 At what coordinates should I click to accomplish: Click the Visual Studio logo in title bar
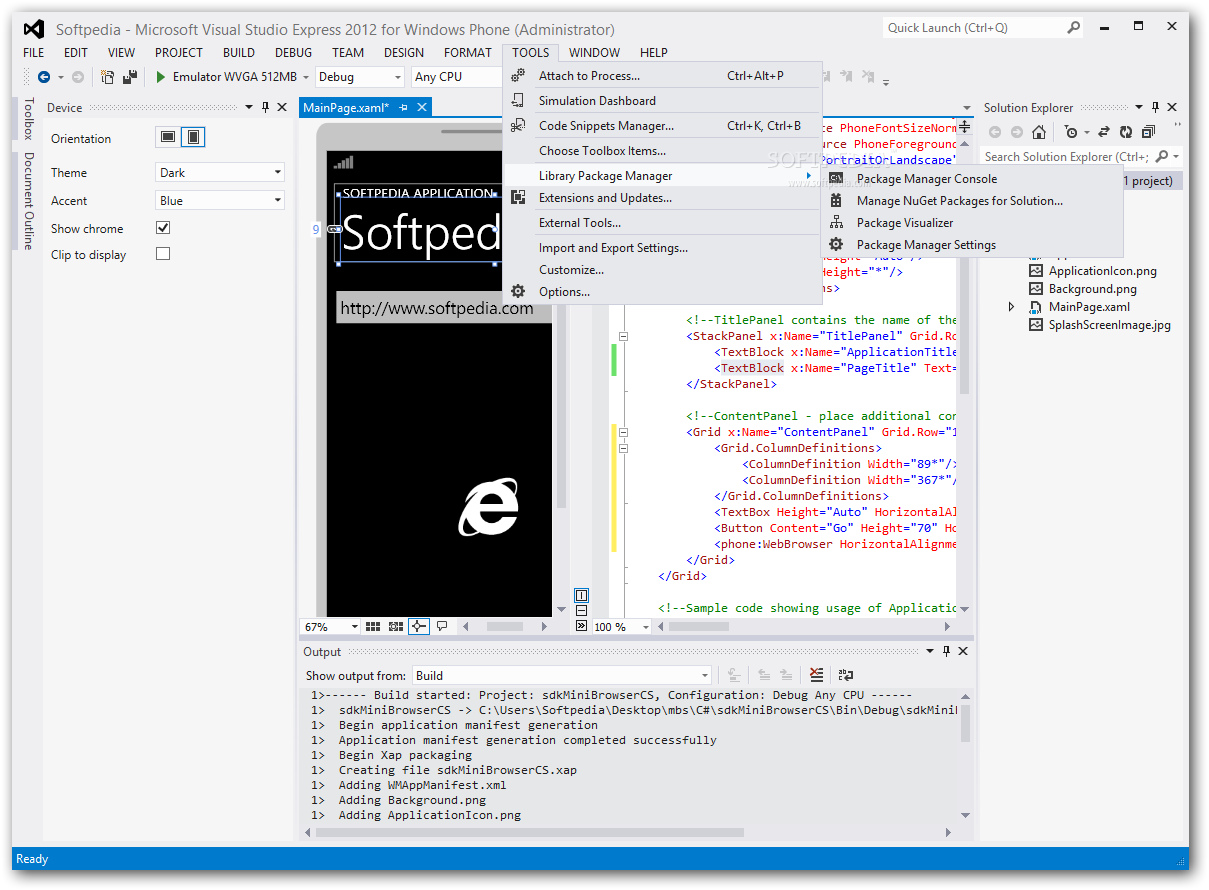click(34, 29)
